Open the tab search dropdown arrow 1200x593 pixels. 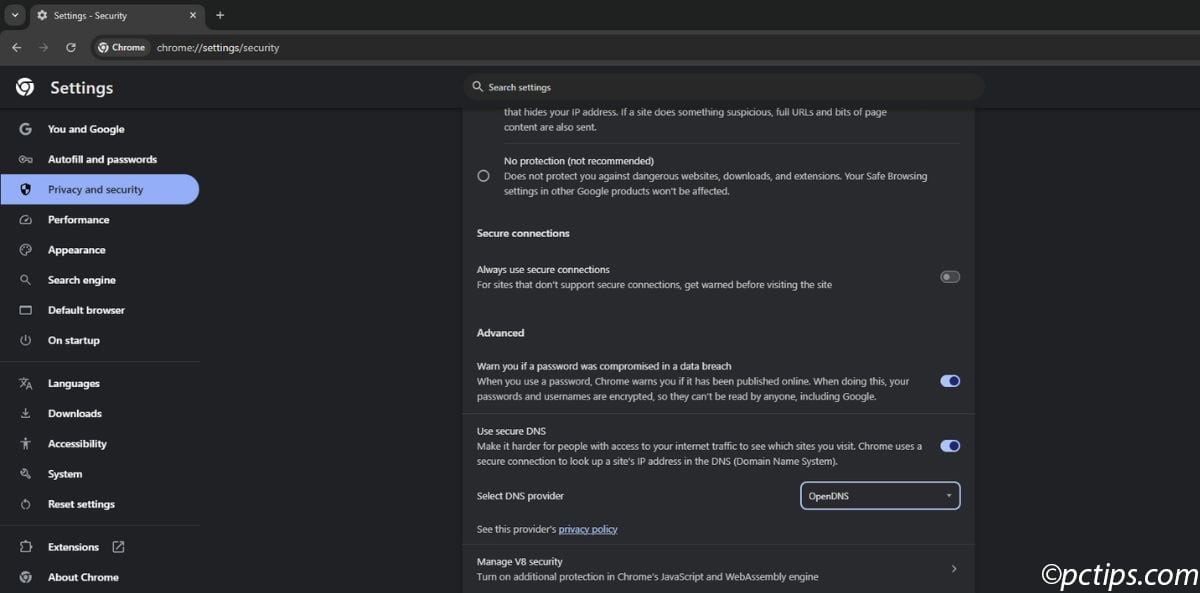pos(14,15)
